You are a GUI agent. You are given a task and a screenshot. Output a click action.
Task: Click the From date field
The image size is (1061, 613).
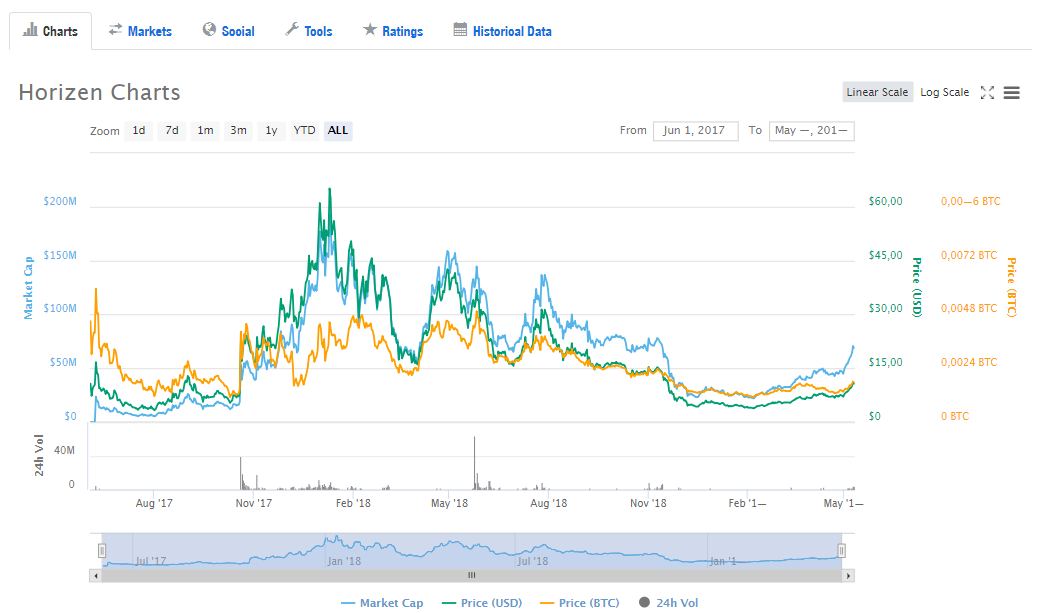(696, 131)
